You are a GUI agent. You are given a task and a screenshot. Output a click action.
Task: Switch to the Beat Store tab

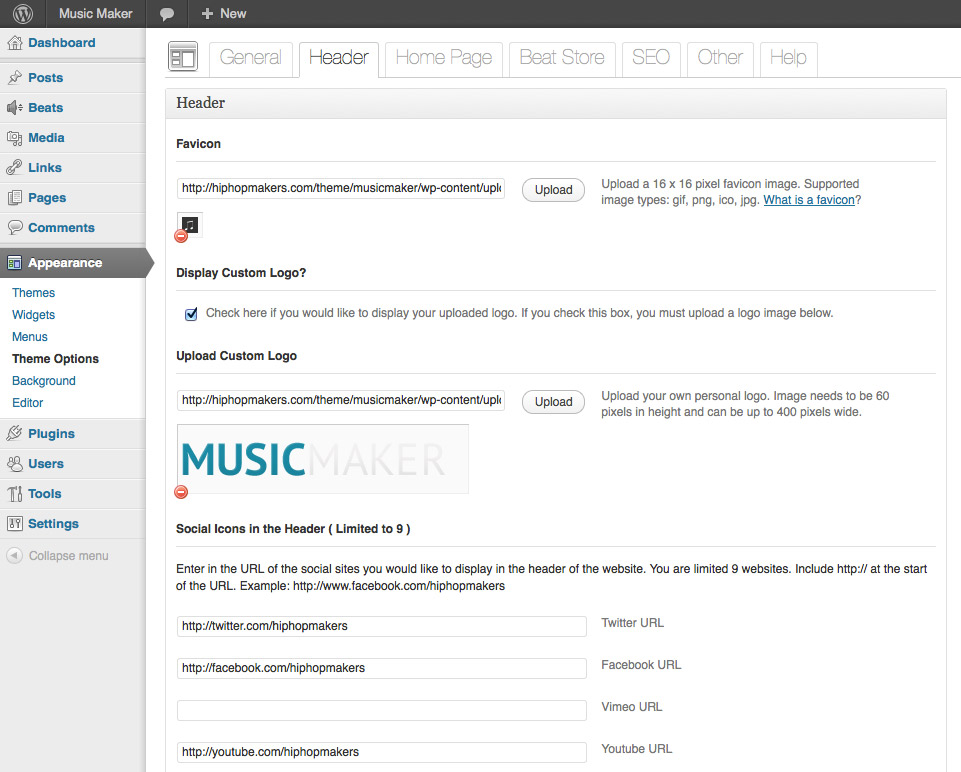tap(562, 58)
